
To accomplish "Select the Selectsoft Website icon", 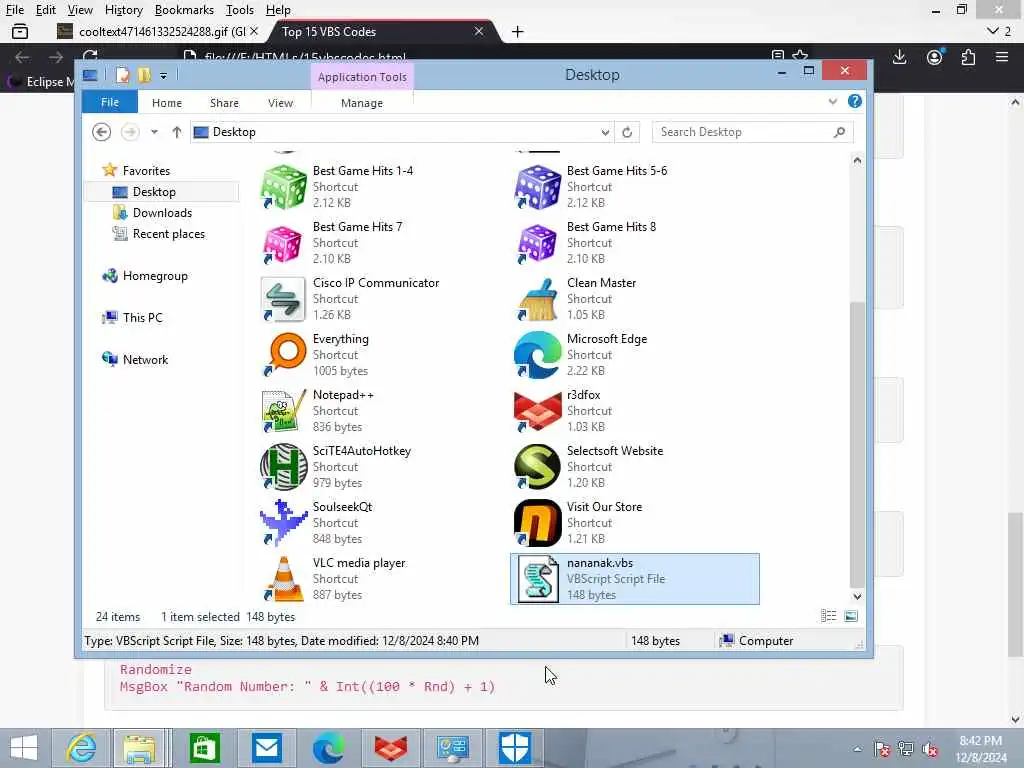I will (537, 467).
